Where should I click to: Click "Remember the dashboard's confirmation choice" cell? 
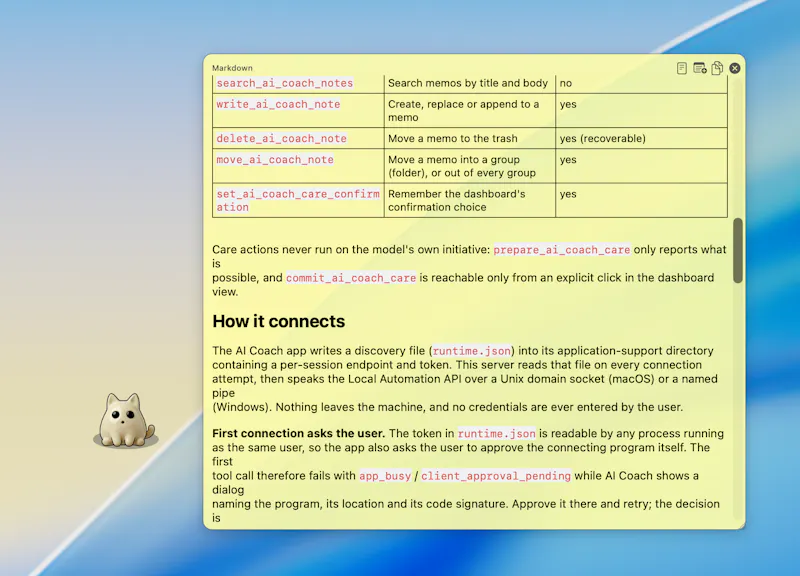pyautogui.click(x=469, y=201)
